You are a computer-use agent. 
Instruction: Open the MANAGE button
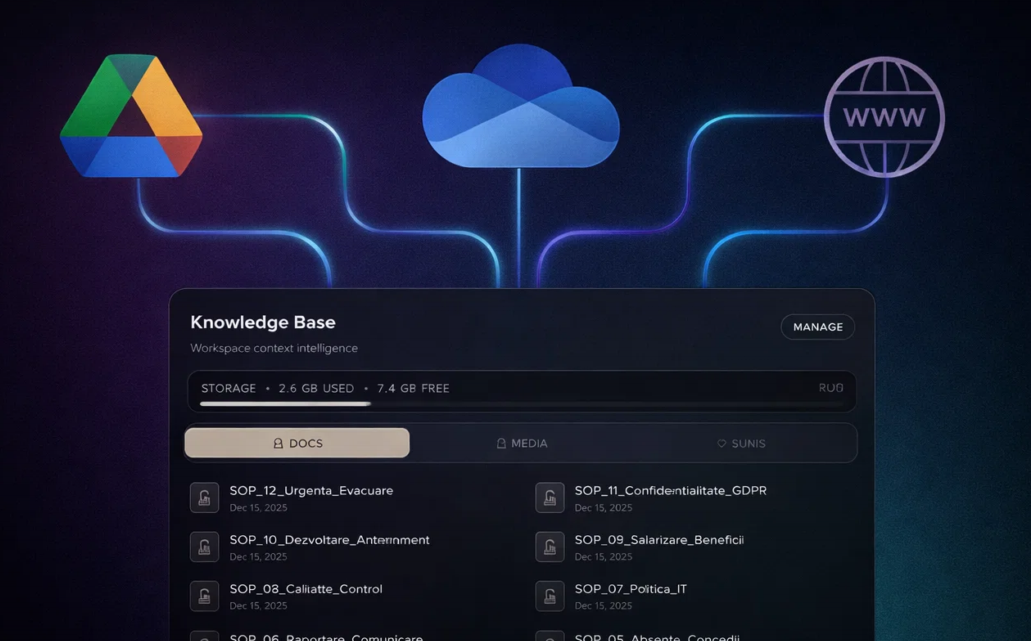[817, 327]
